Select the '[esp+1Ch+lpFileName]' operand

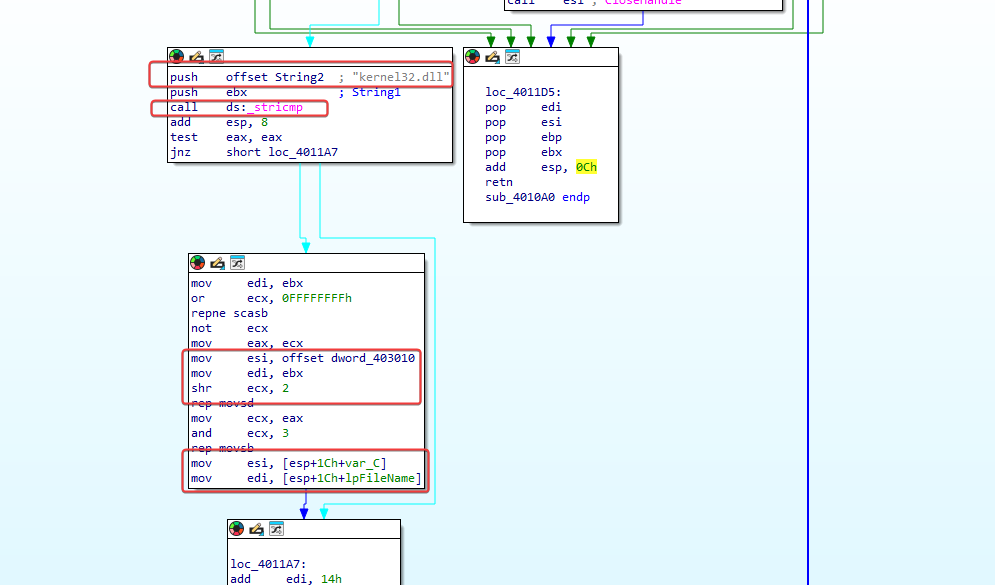pos(352,478)
